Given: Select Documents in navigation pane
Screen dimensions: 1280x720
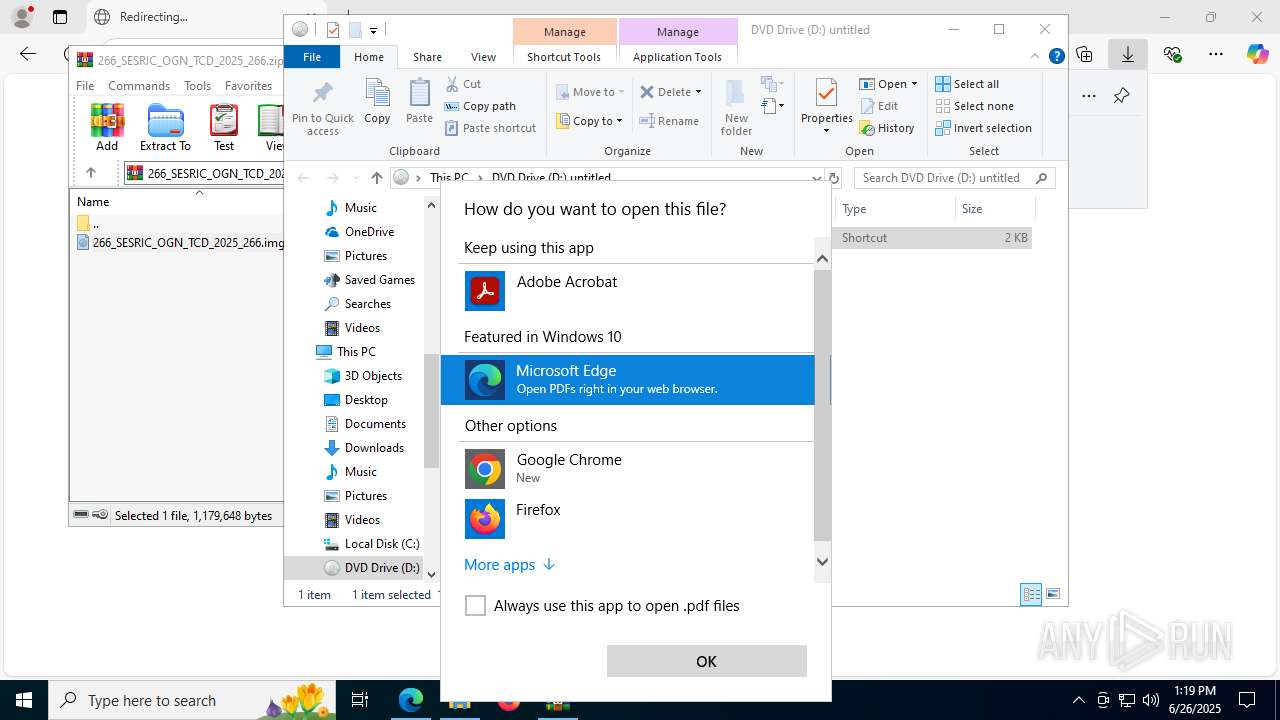Looking at the screenshot, I should click(365, 424).
